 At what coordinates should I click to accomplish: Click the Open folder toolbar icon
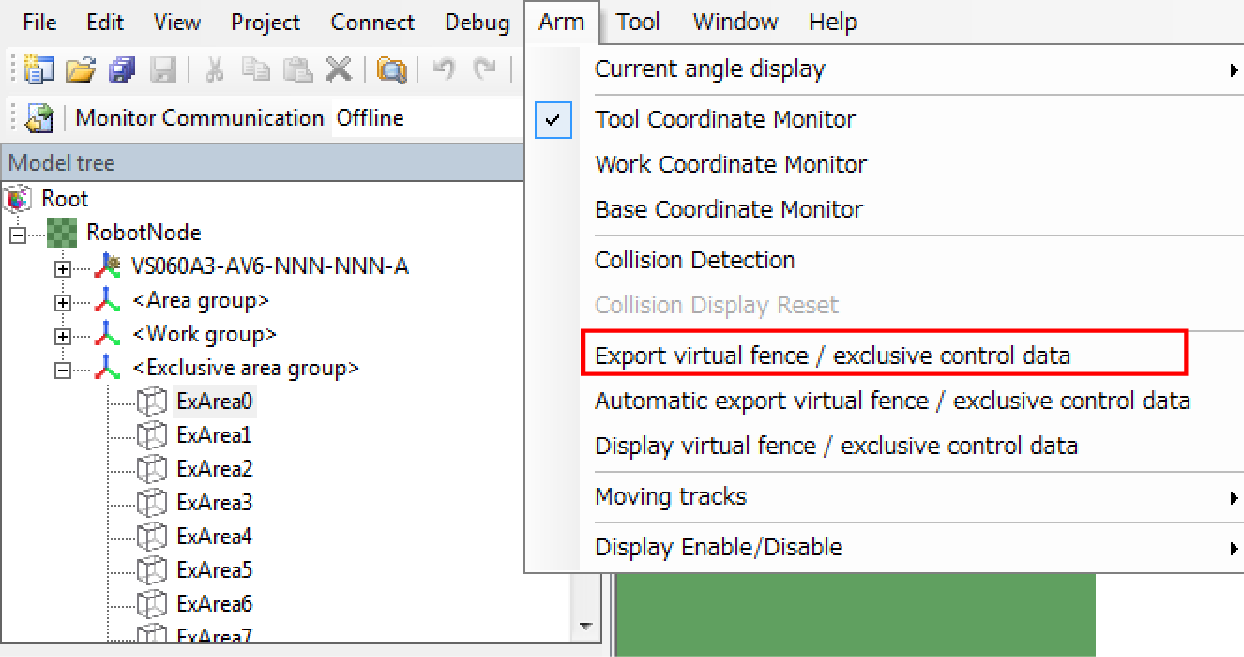pyautogui.click(x=80, y=69)
